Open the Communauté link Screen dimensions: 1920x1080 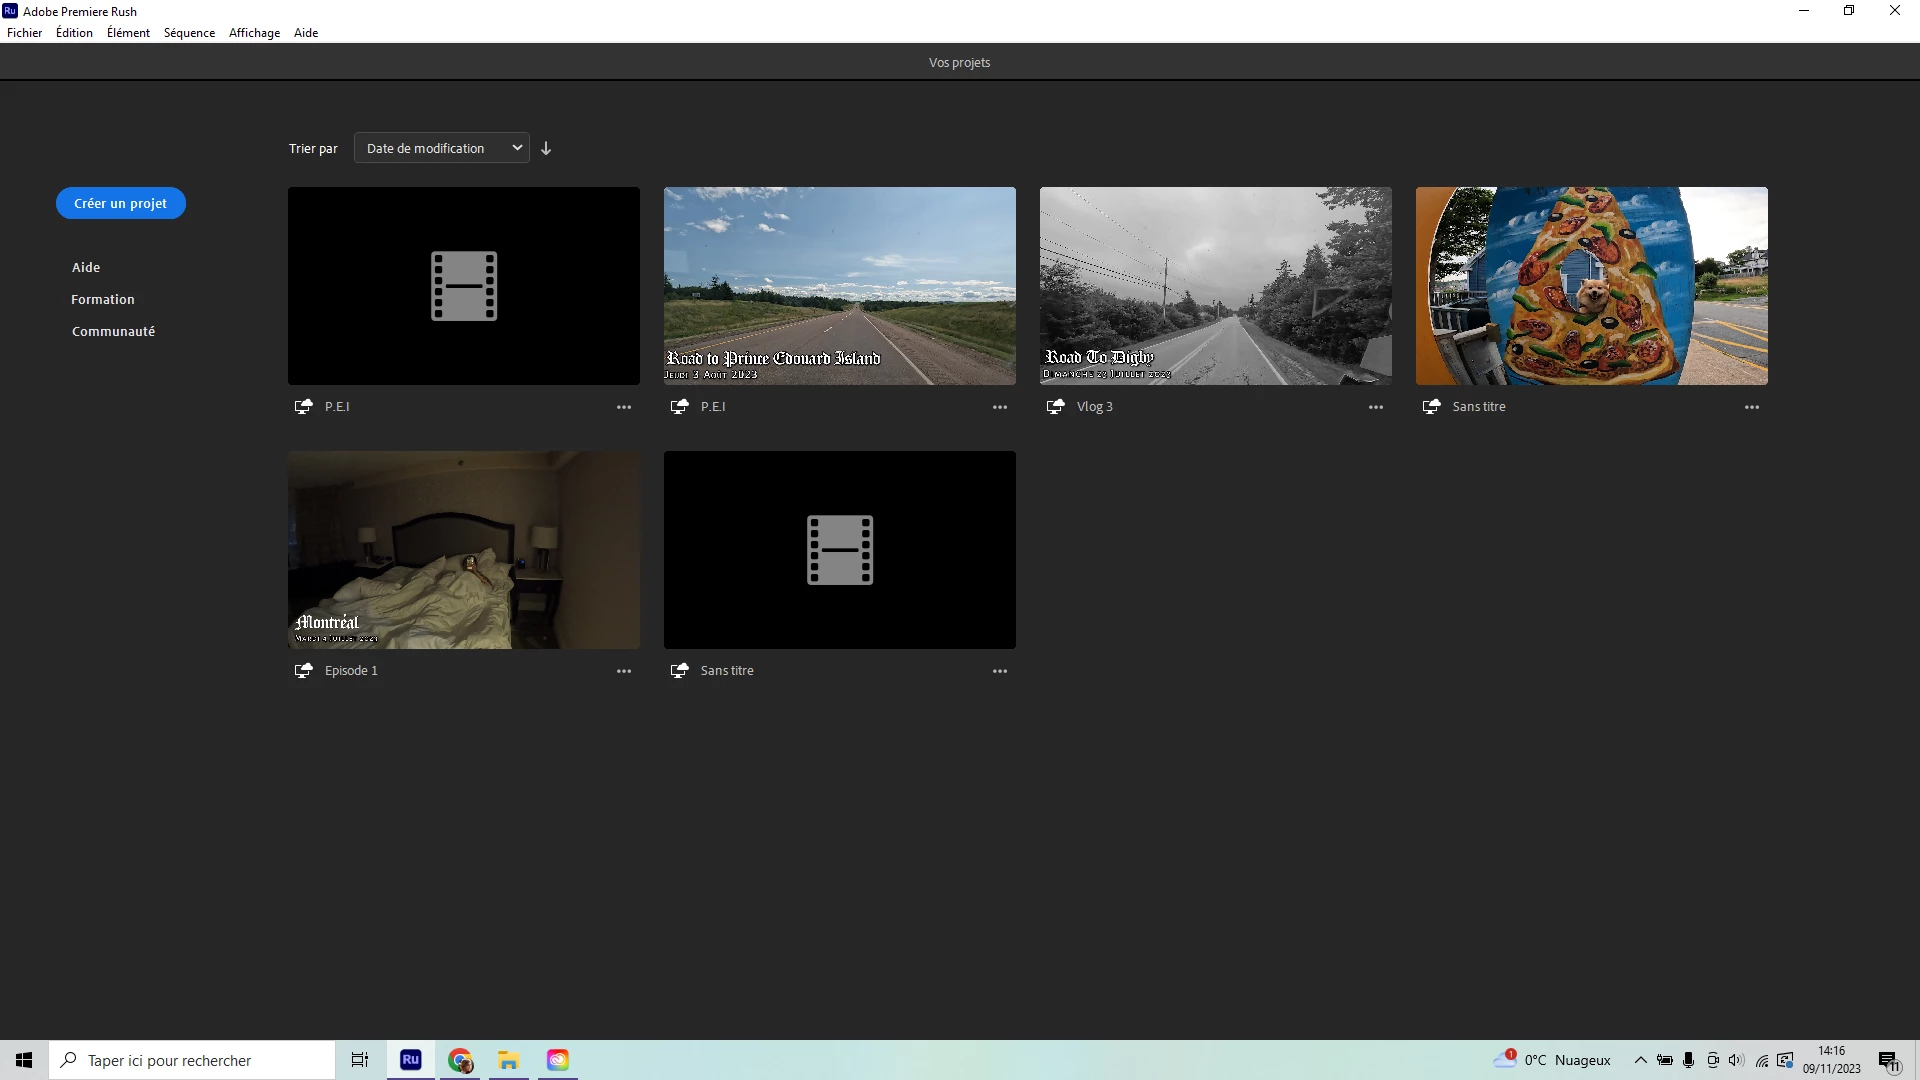click(x=113, y=331)
